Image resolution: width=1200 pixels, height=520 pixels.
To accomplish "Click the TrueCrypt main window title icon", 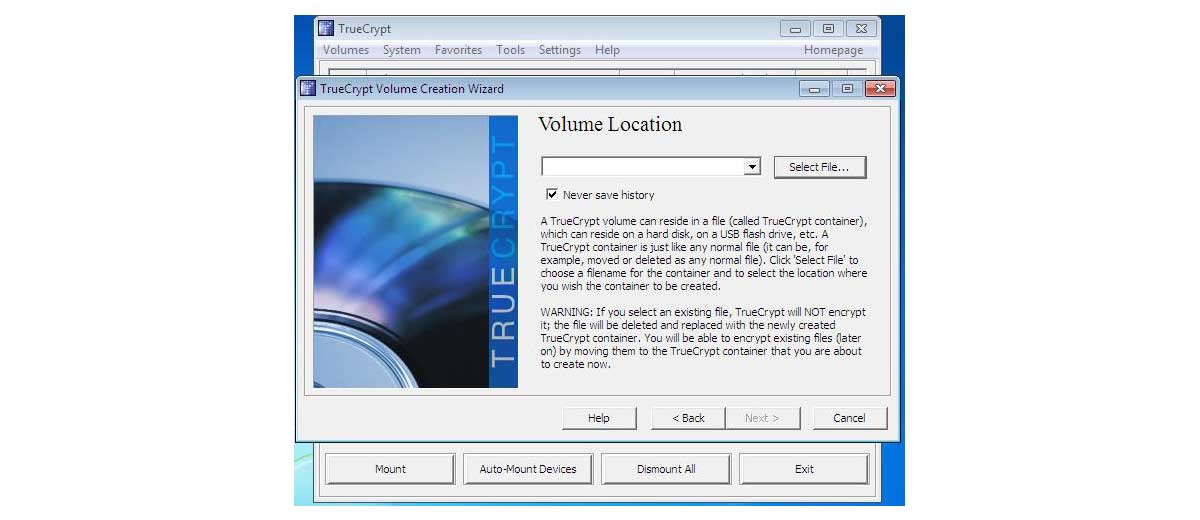I will 326,28.
